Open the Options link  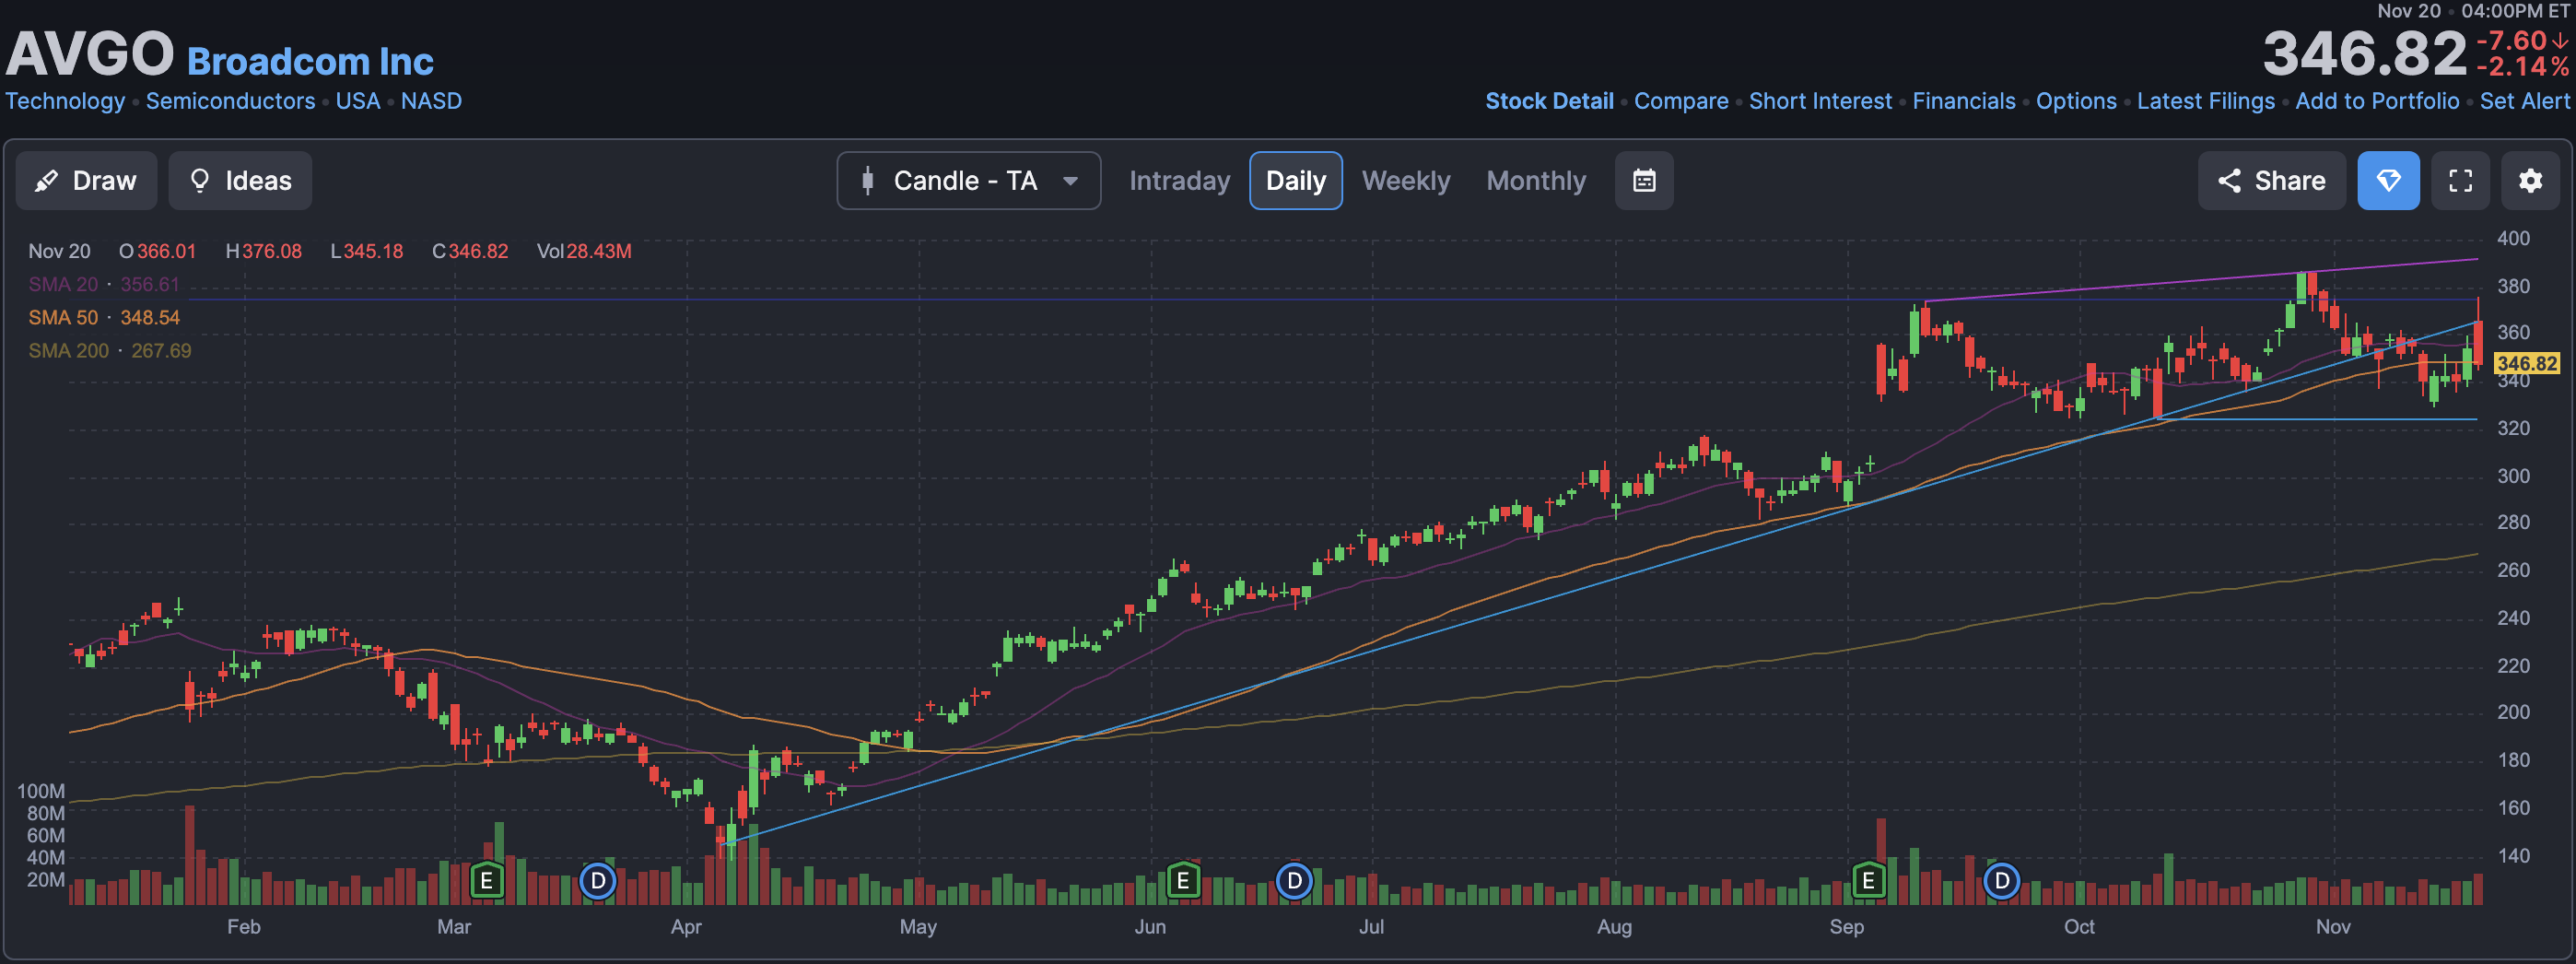click(x=2076, y=101)
